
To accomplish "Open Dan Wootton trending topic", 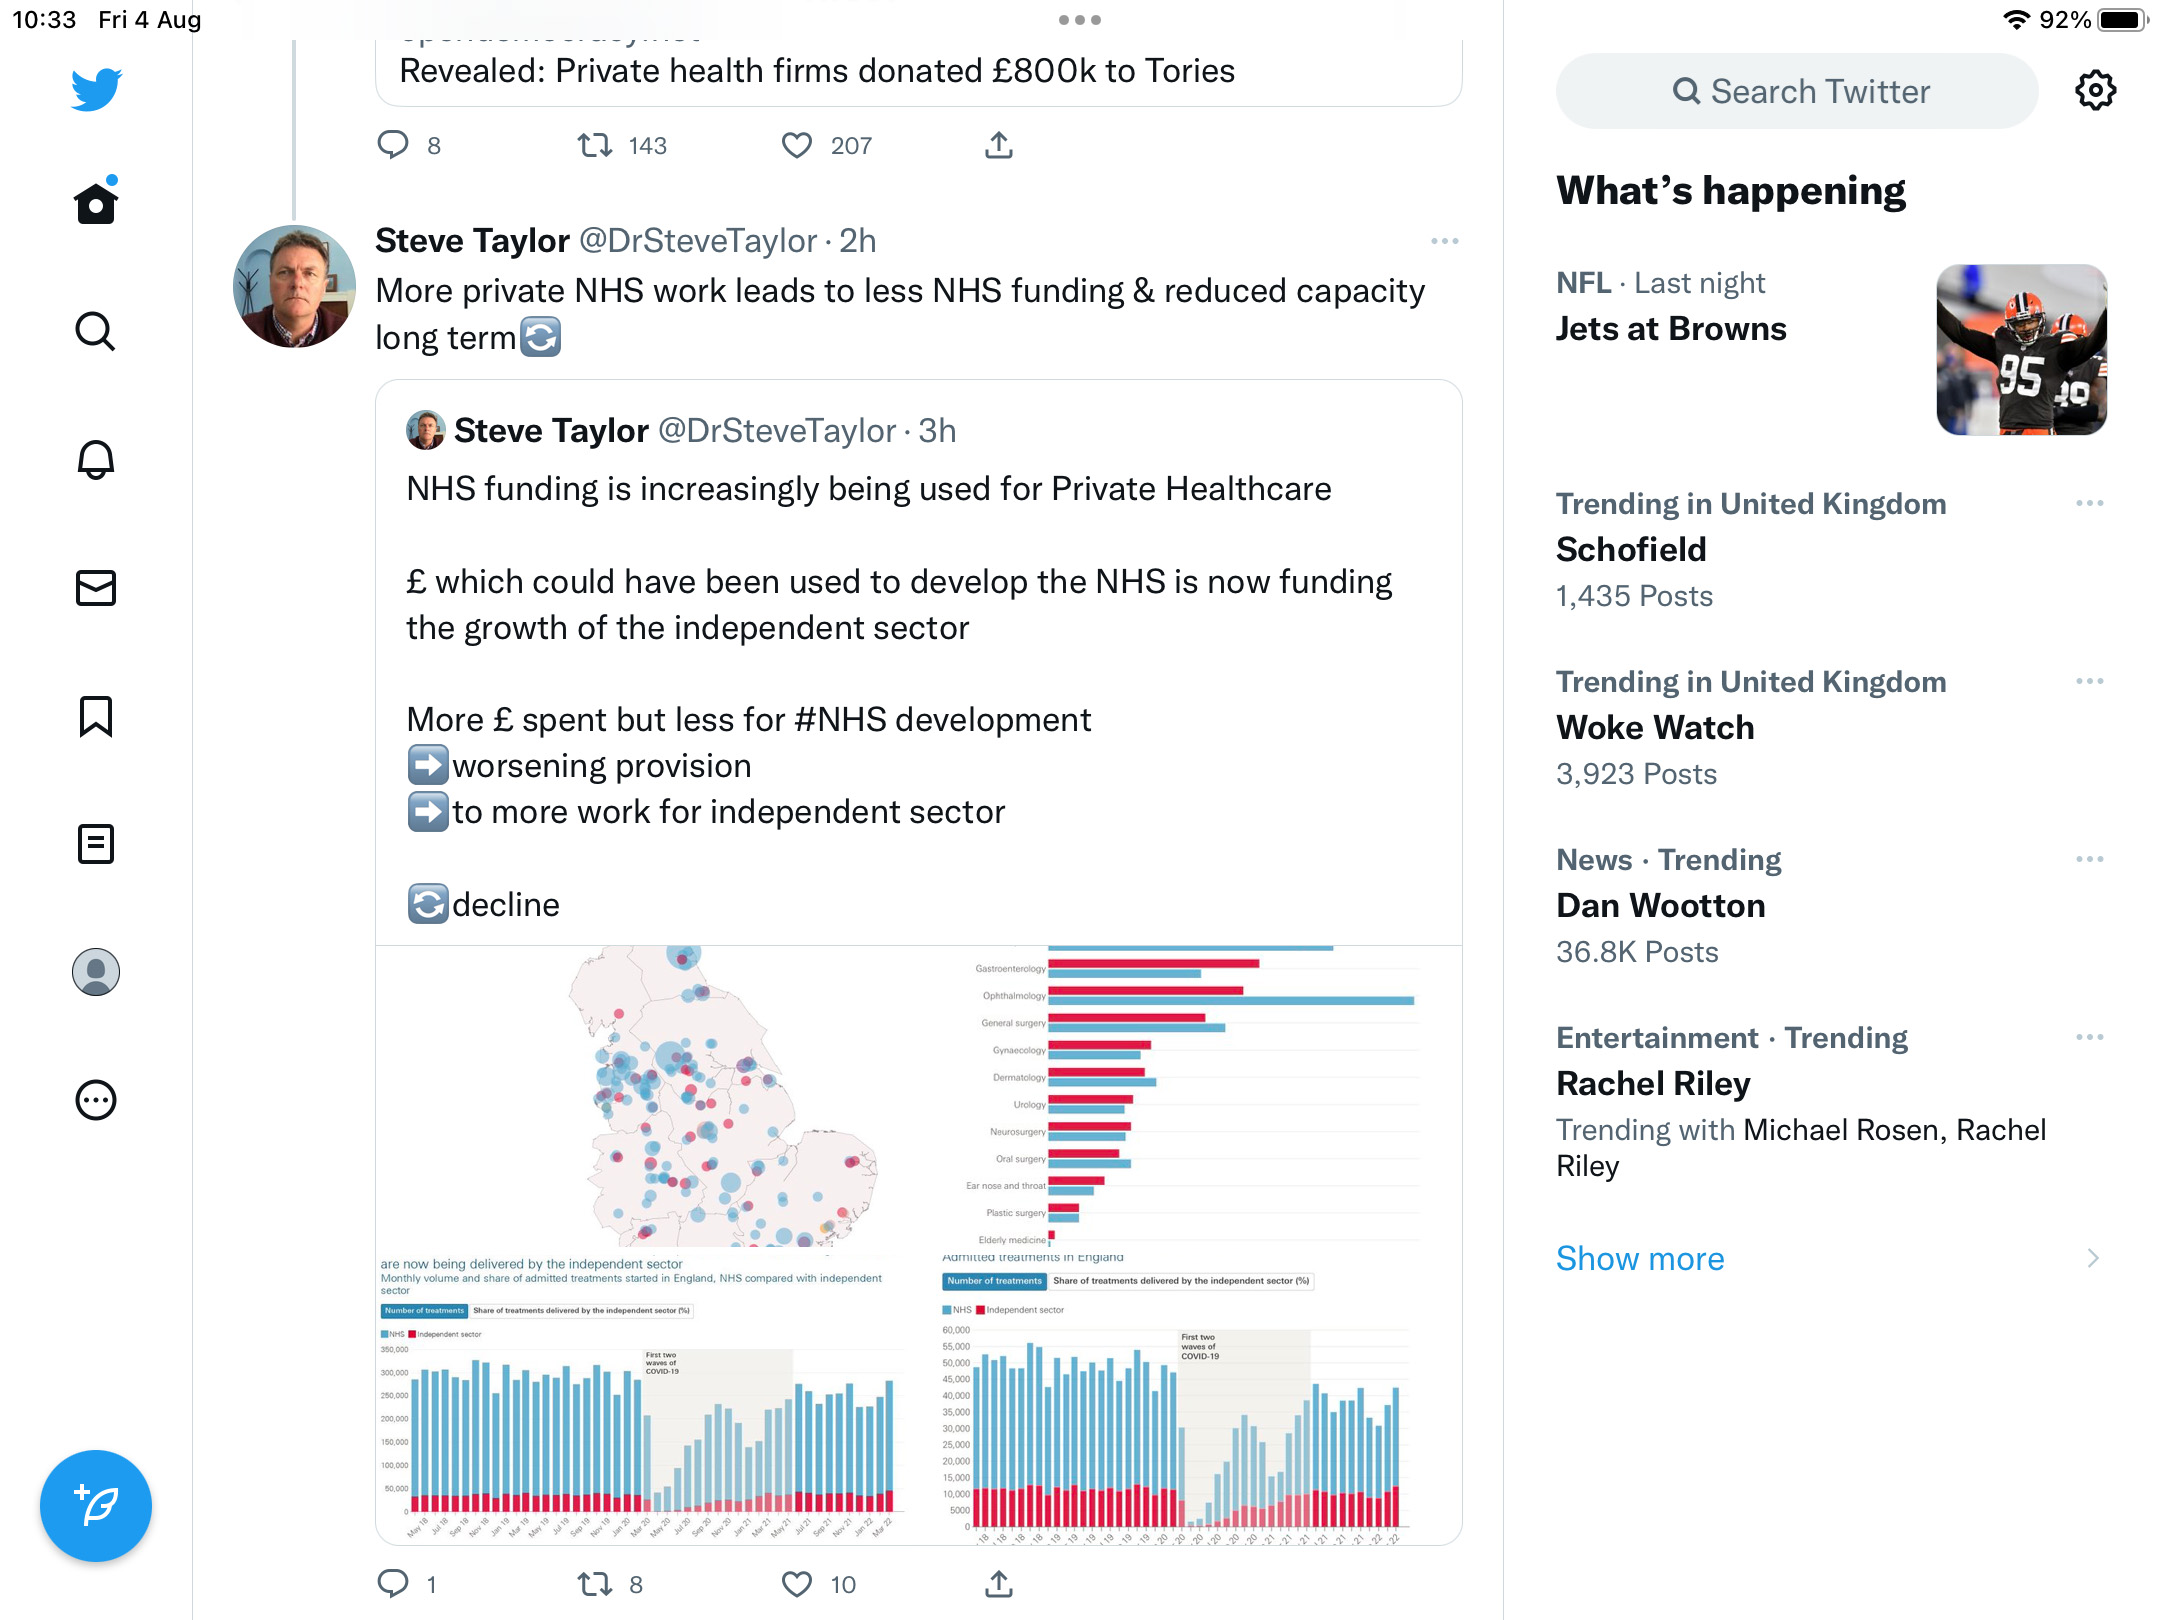I will (1661, 905).
